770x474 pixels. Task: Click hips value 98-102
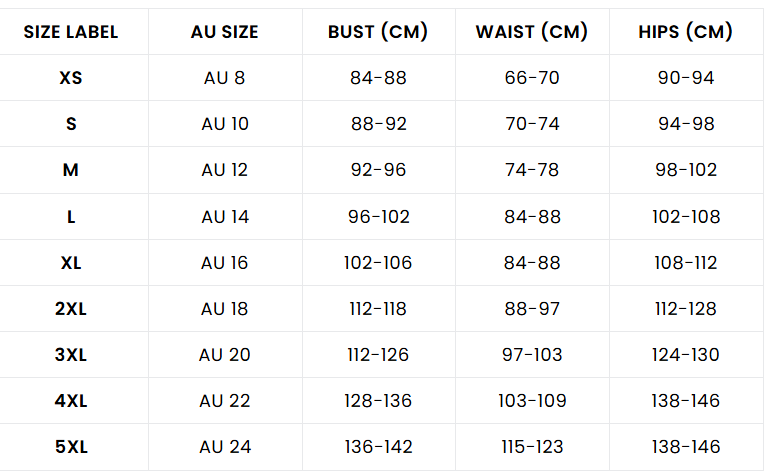(x=686, y=170)
